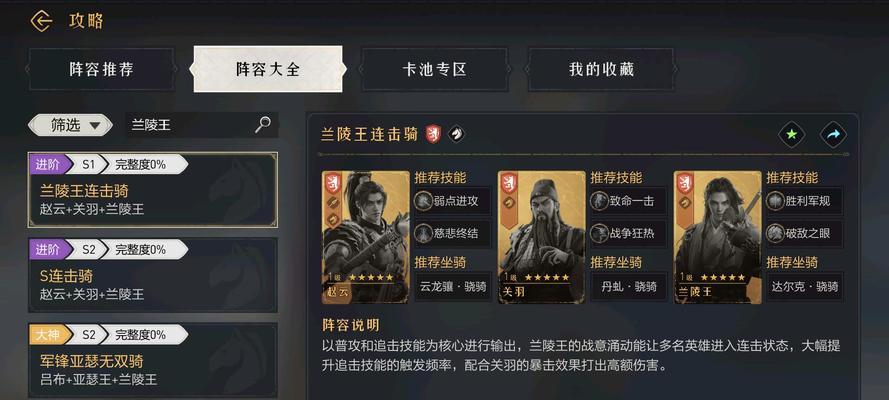Select the S连击骑 lineup entry
Screen dimensions: 889x400
[x=153, y=275]
